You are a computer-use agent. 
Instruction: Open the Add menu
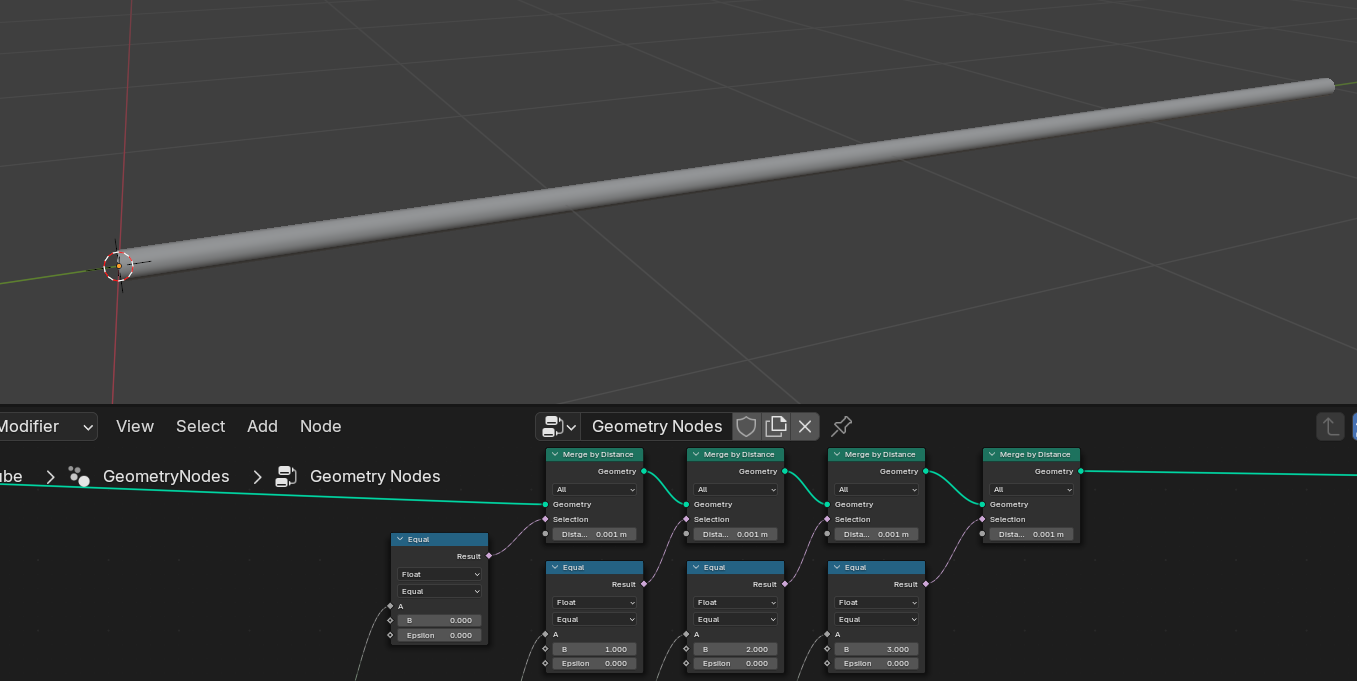pyautogui.click(x=262, y=427)
